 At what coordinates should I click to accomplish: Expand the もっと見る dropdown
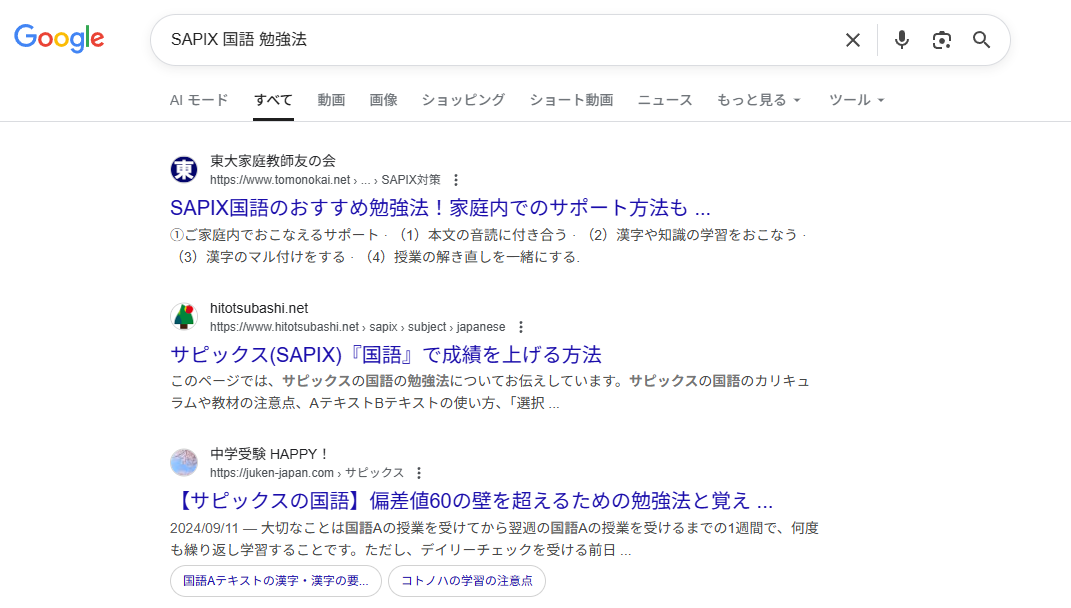click(759, 100)
